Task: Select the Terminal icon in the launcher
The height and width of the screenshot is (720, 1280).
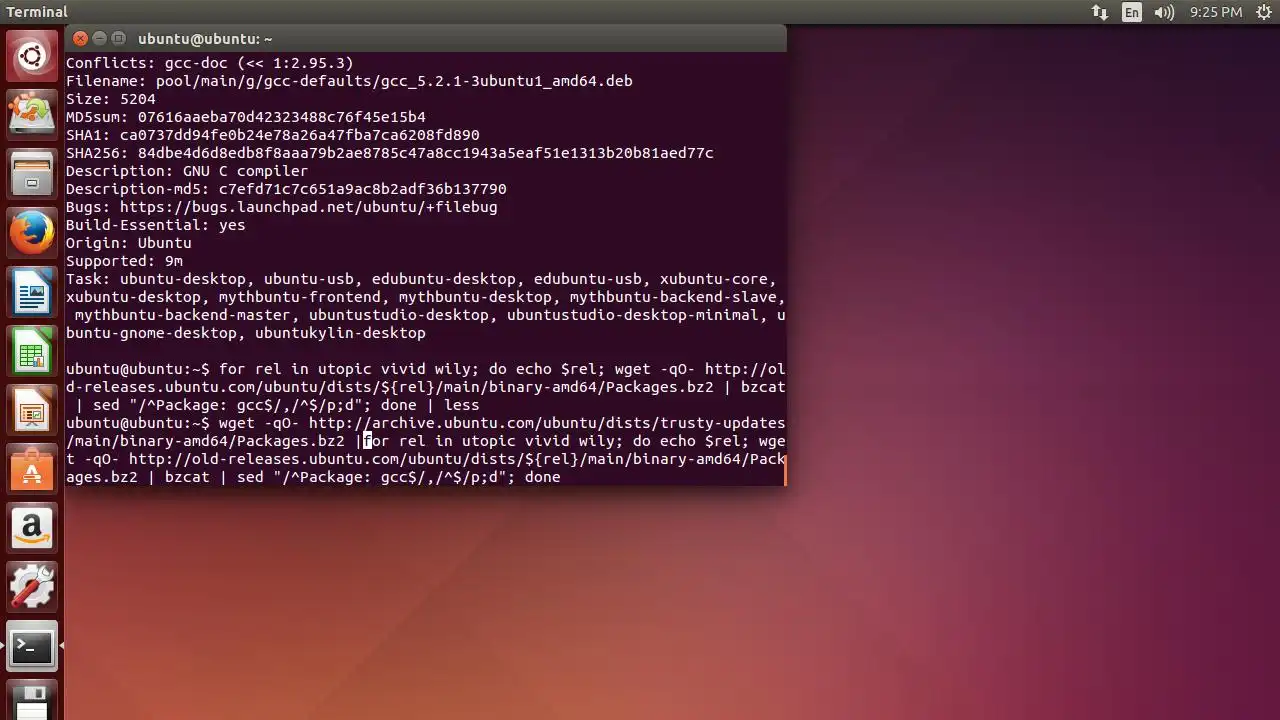Action: (32, 648)
